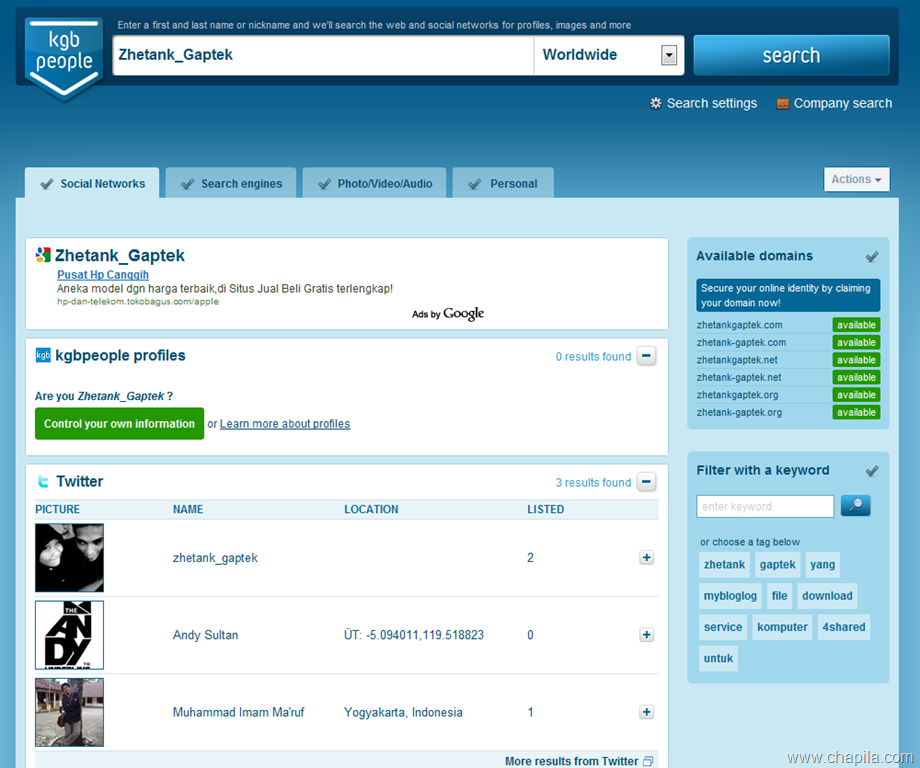The height and width of the screenshot is (768, 920).
Task: Click the kgb people logo
Action: 64,58
